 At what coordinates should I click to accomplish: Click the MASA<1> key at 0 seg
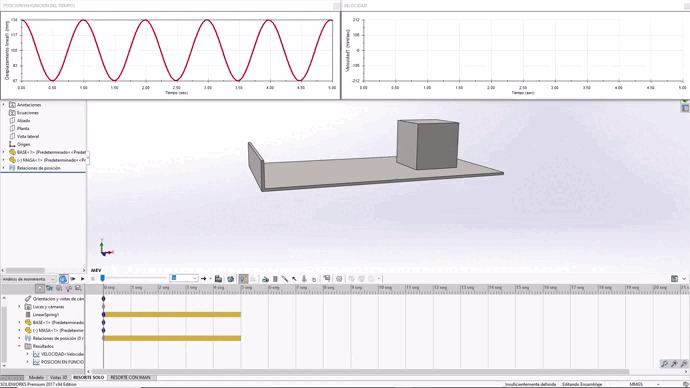coord(103,330)
